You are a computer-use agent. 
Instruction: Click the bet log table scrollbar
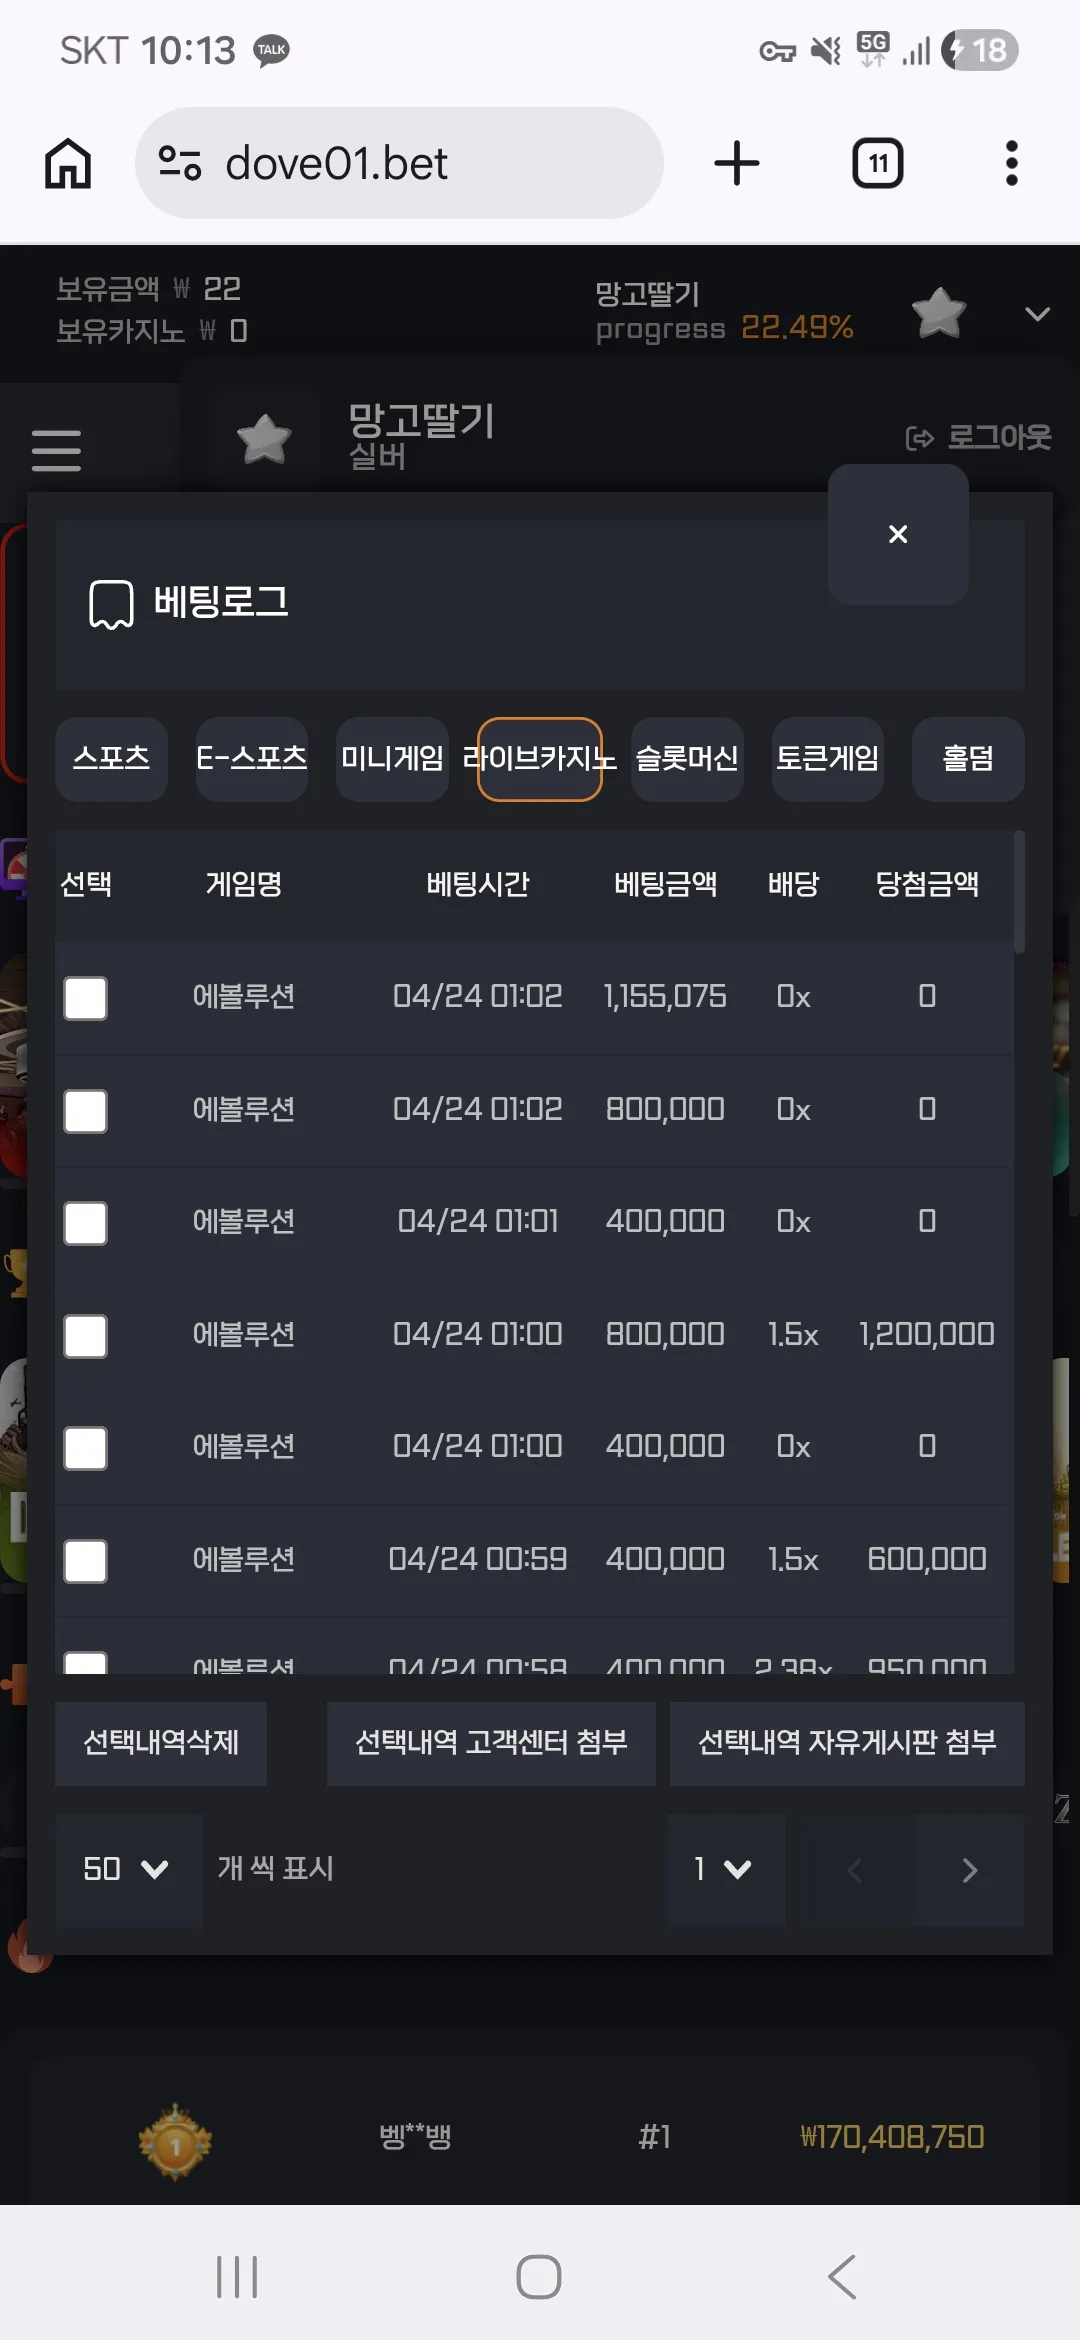pos(1019,892)
